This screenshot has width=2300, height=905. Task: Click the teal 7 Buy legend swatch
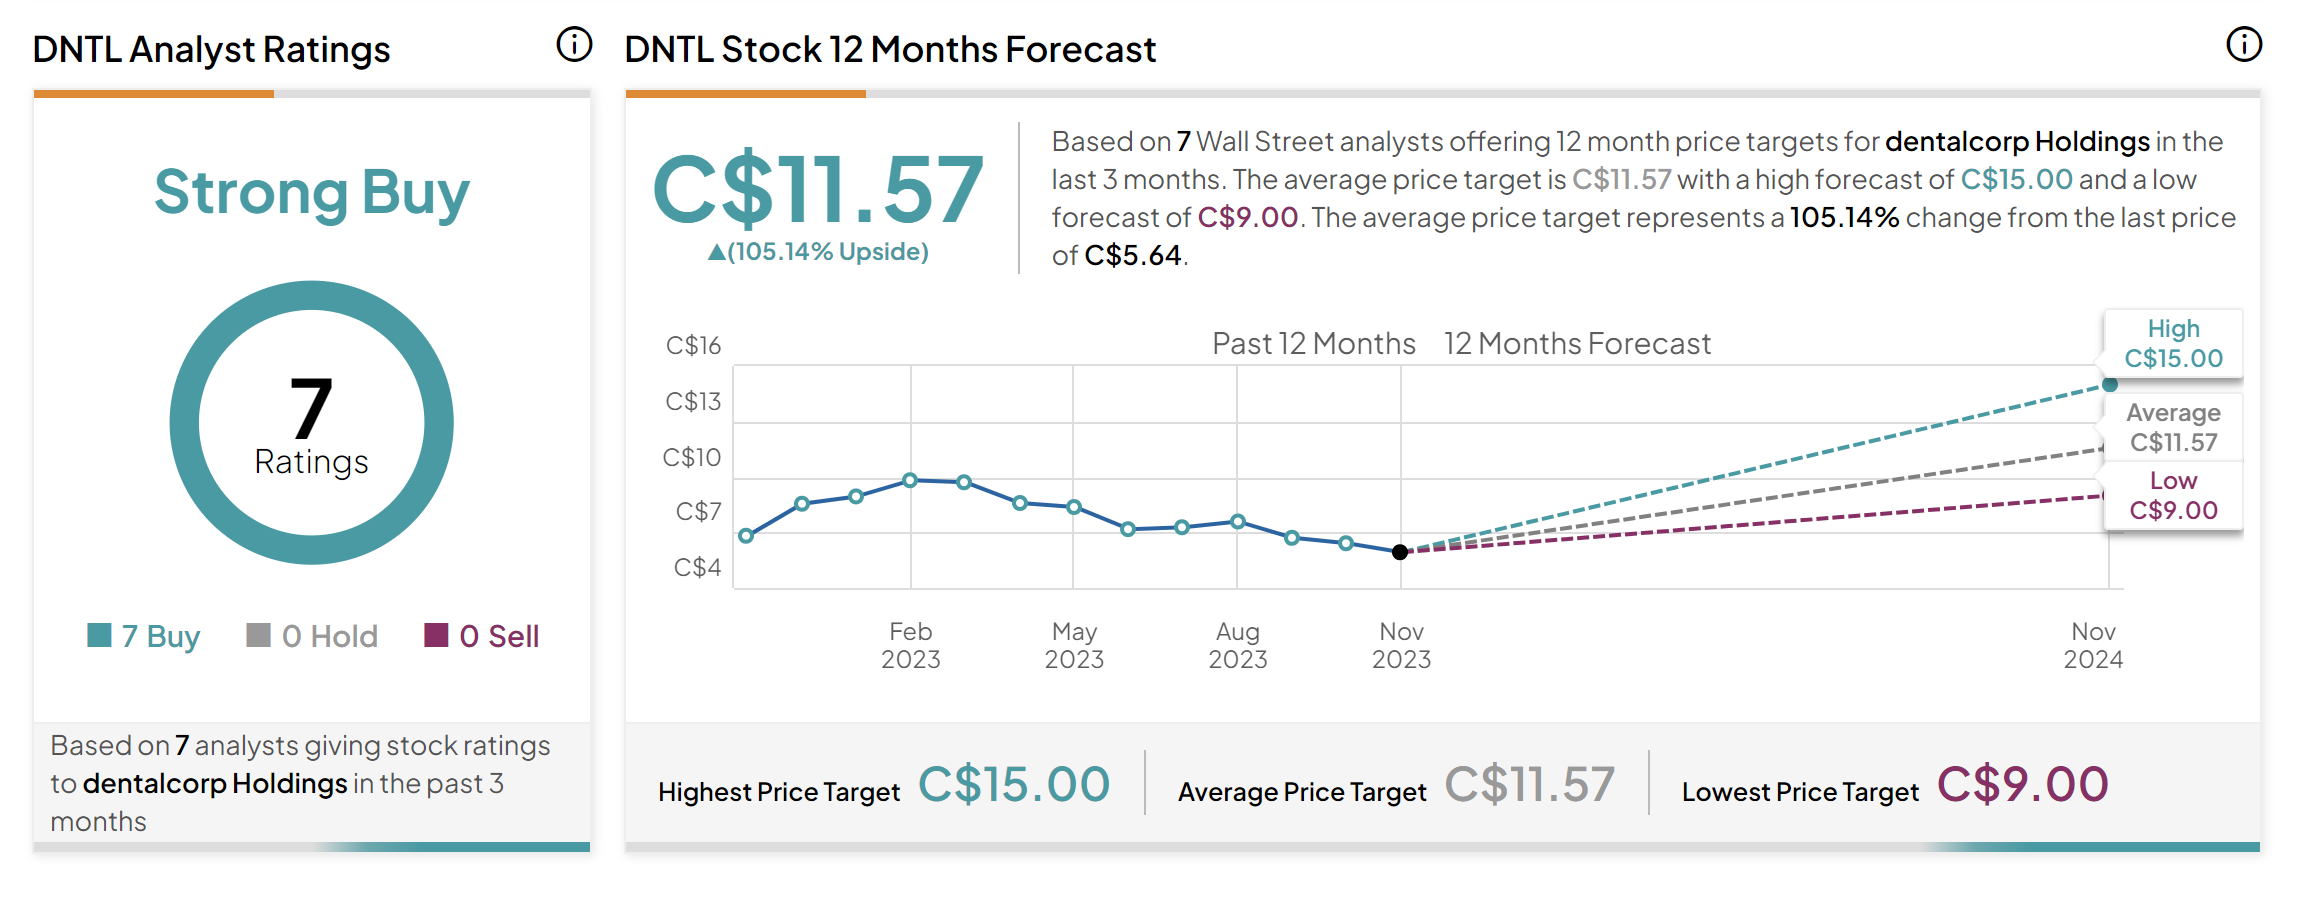(x=99, y=635)
